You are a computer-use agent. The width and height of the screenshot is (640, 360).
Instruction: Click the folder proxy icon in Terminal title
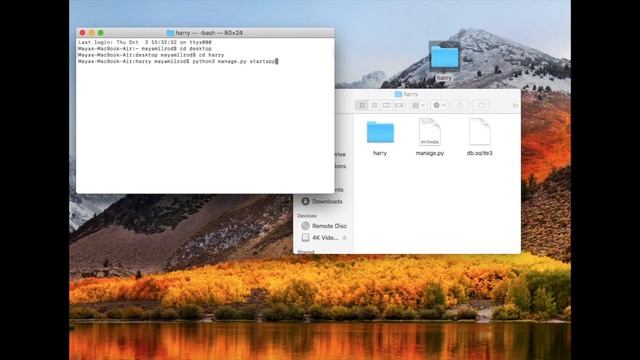point(170,33)
